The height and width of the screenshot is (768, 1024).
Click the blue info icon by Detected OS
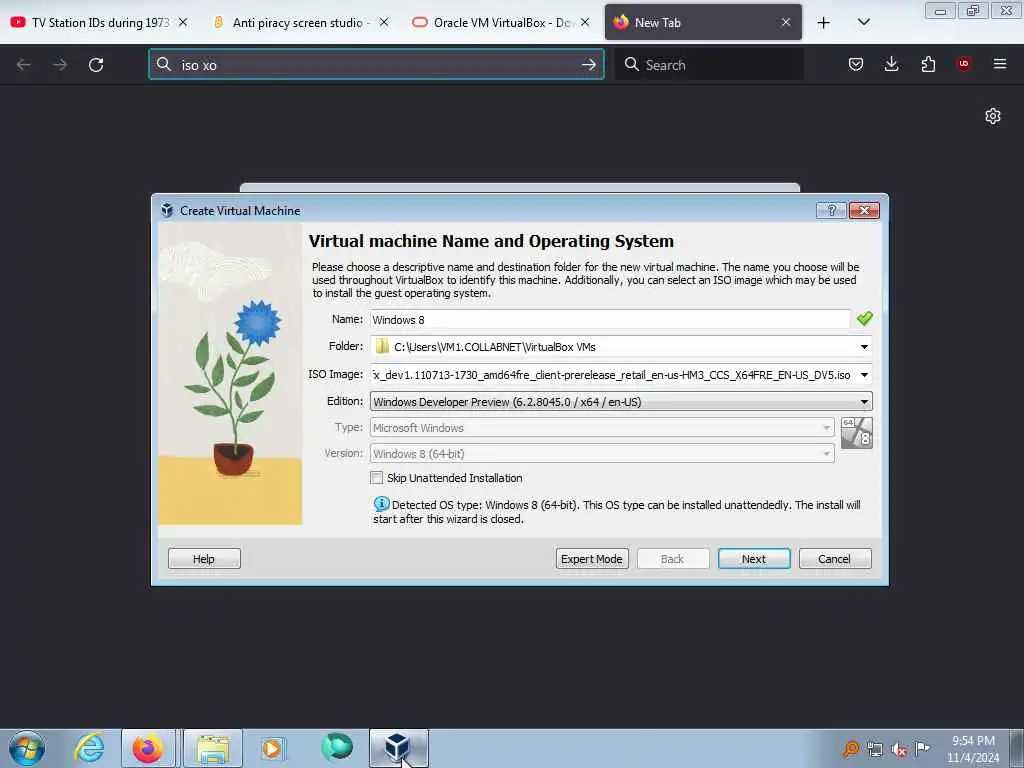tap(381, 504)
